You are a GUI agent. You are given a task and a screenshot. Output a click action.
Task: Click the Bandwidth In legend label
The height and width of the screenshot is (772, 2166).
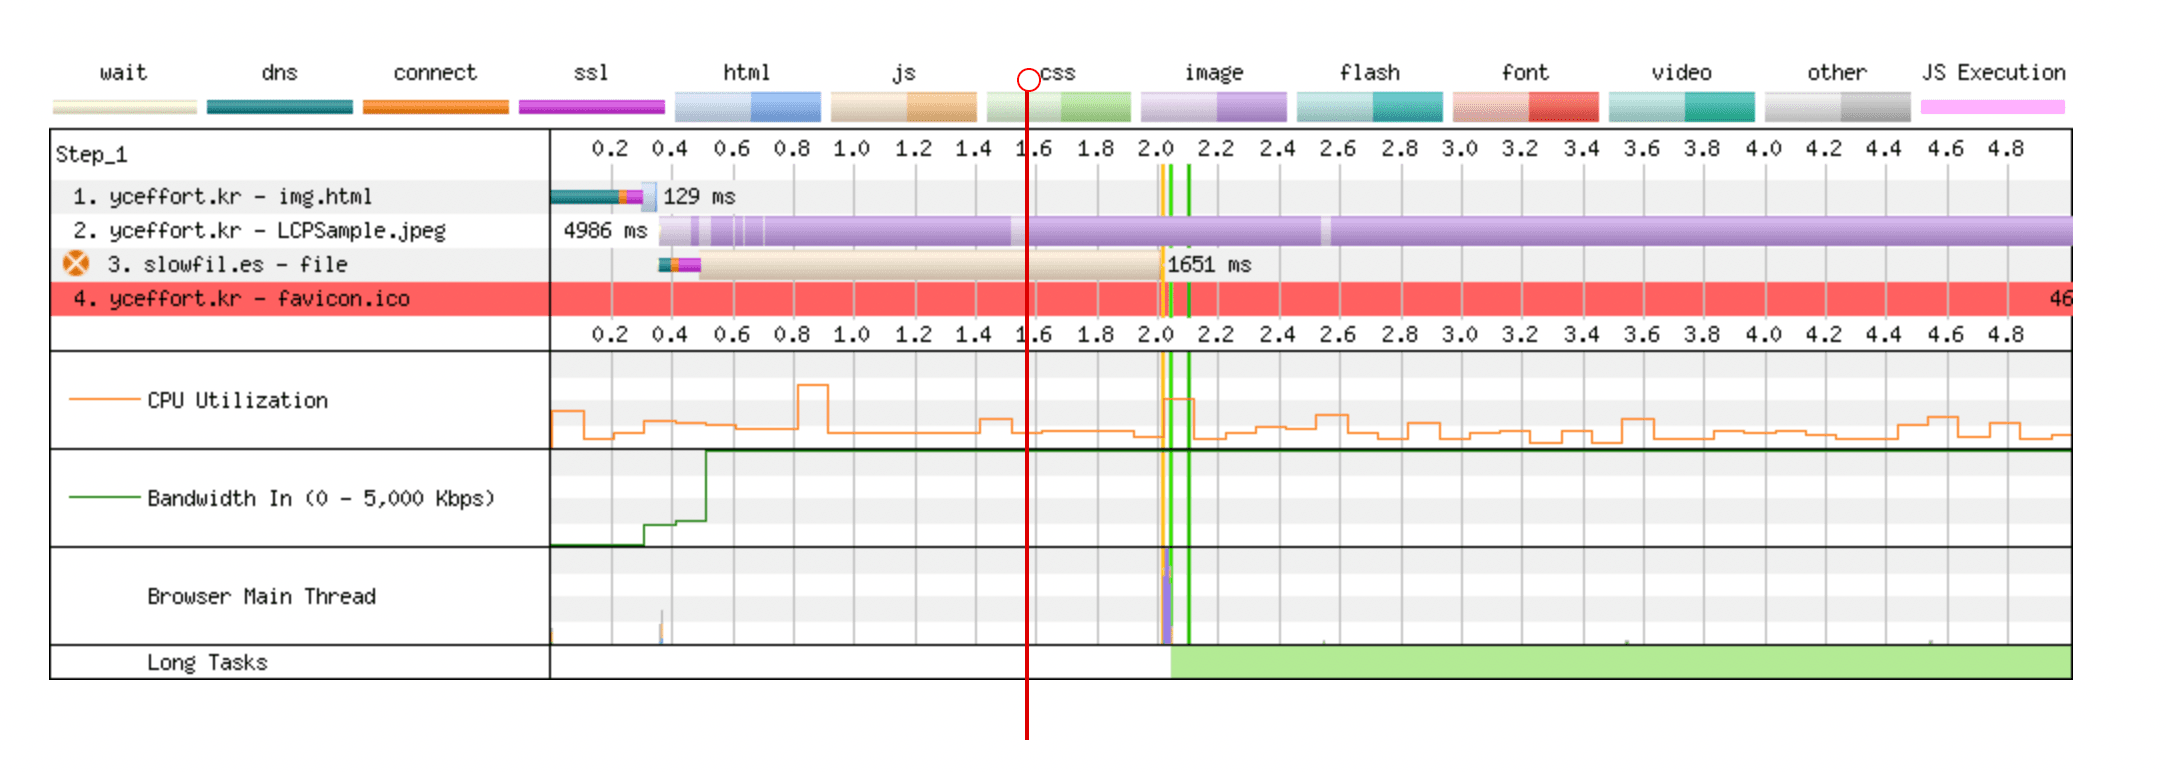click(320, 498)
